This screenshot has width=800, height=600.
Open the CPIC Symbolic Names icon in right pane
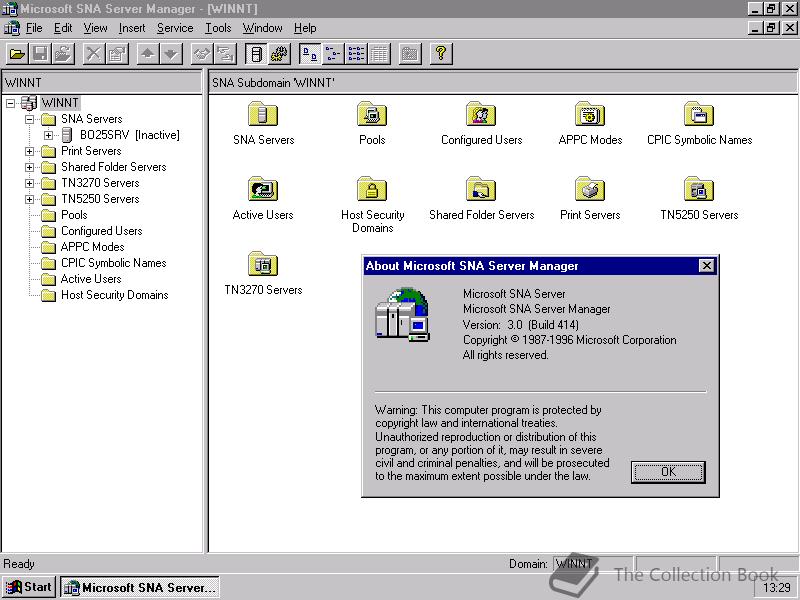pyautogui.click(x=699, y=114)
